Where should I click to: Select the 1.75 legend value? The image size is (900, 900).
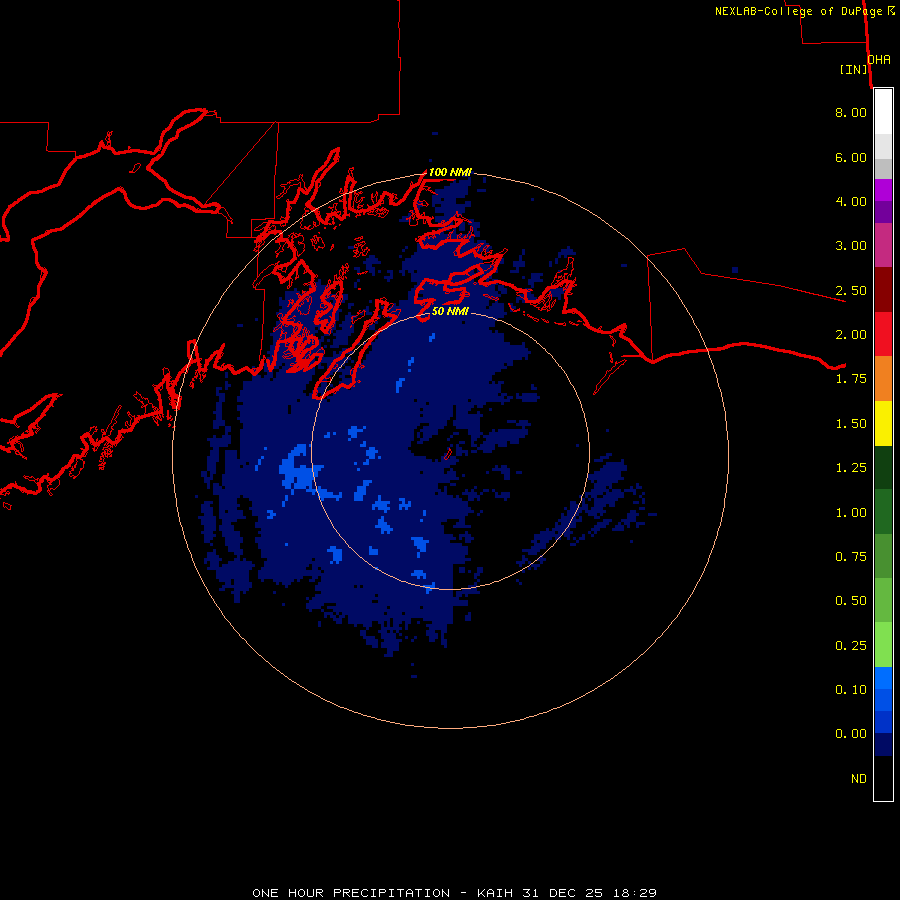[x=851, y=379]
